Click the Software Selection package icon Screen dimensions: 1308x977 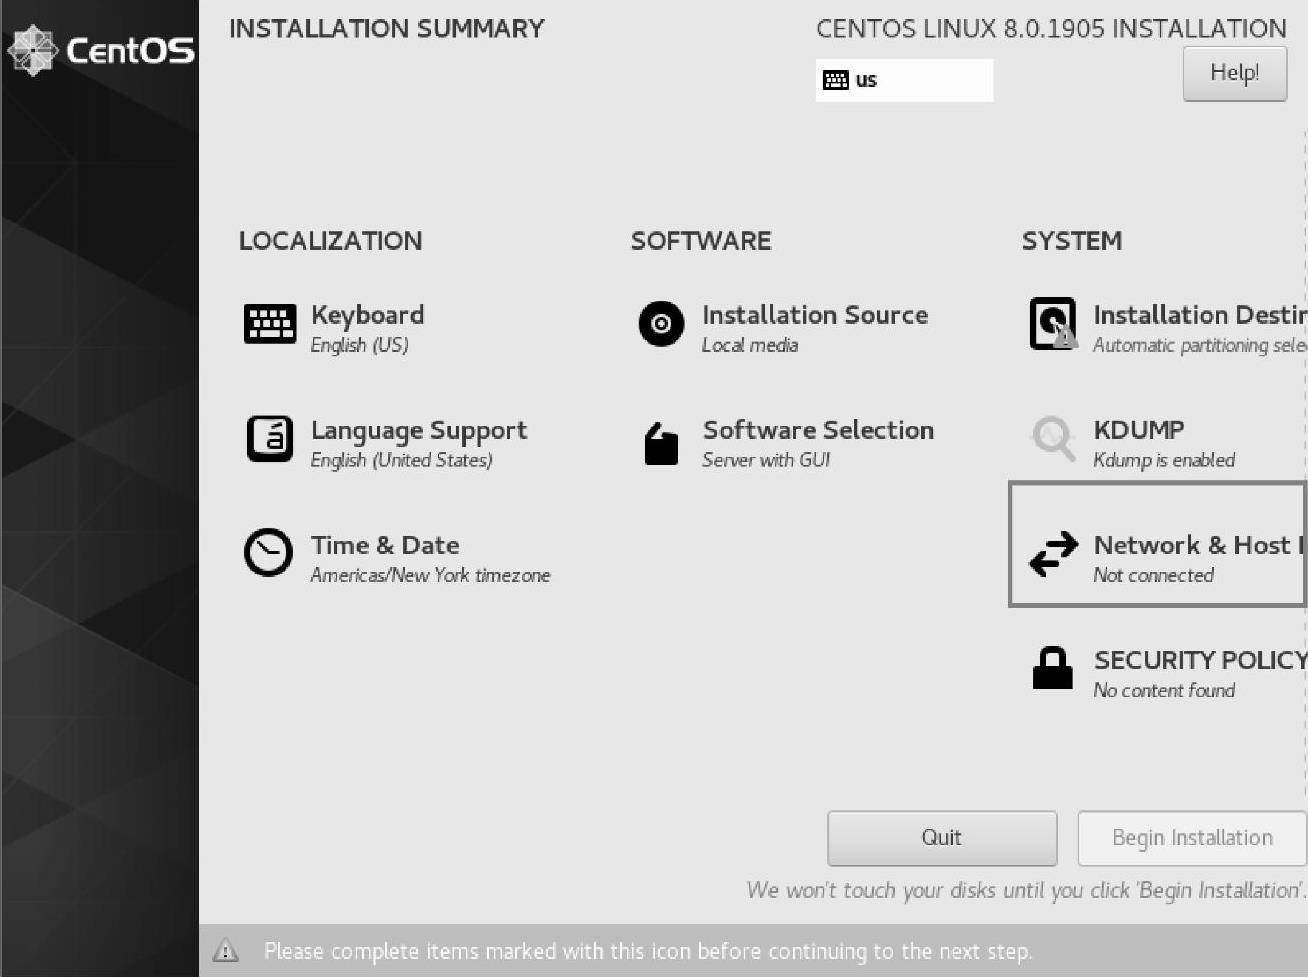click(661, 443)
